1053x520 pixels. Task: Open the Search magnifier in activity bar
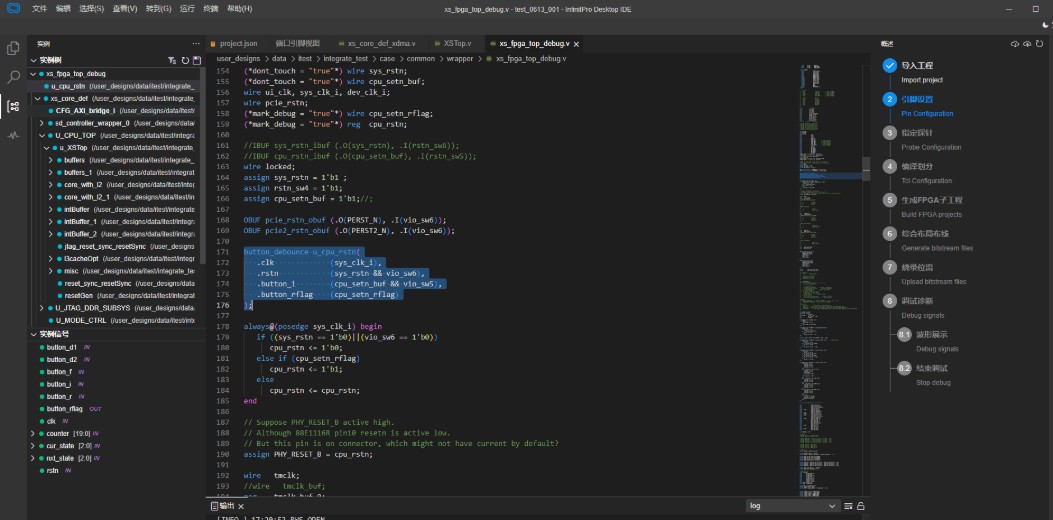pyautogui.click(x=13, y=77)
